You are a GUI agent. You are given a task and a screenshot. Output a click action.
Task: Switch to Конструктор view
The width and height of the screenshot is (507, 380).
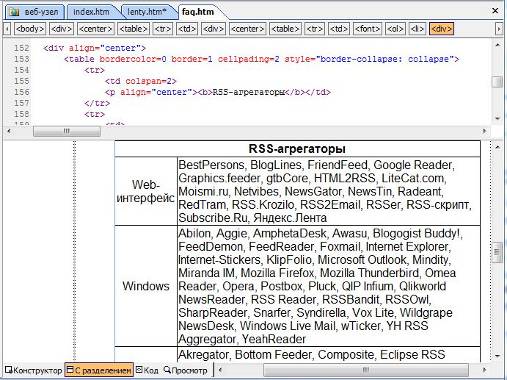tap(34, 370)
